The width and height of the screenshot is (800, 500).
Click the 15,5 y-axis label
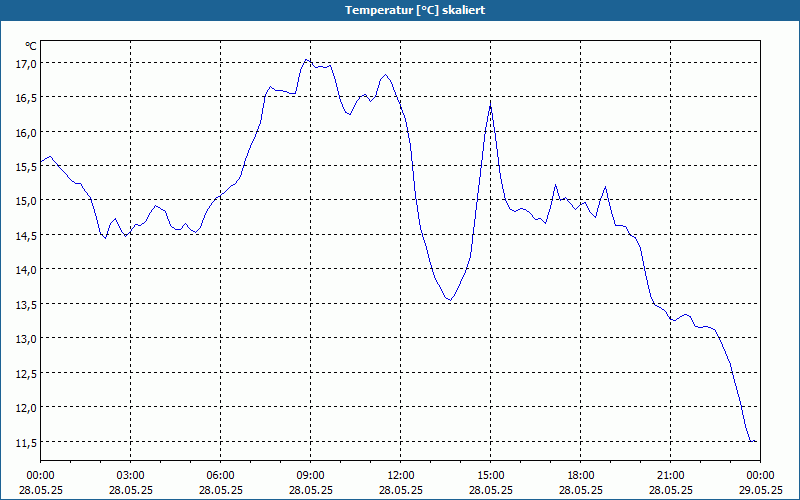click(x=26, y=167)
